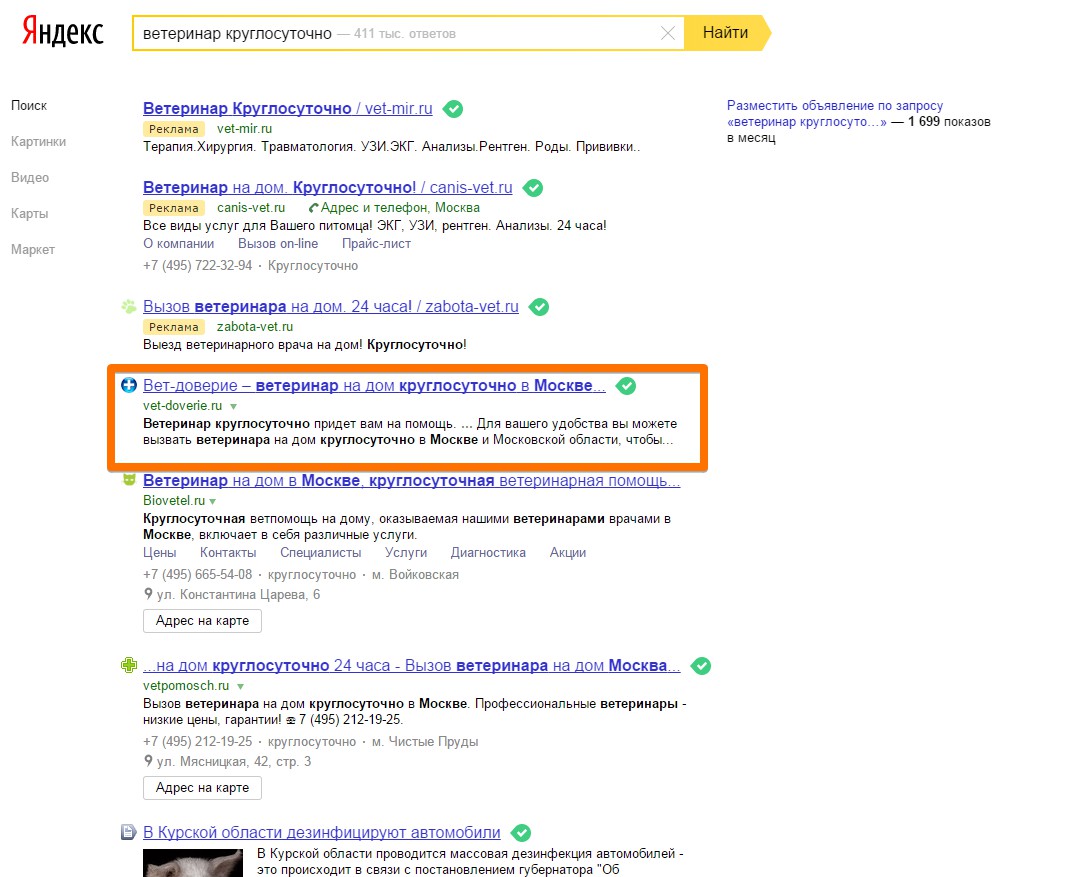Viewport: 1092px width, 877px height.
Task: Open the Поиск section in the sidebar
Action: (29, 105)
